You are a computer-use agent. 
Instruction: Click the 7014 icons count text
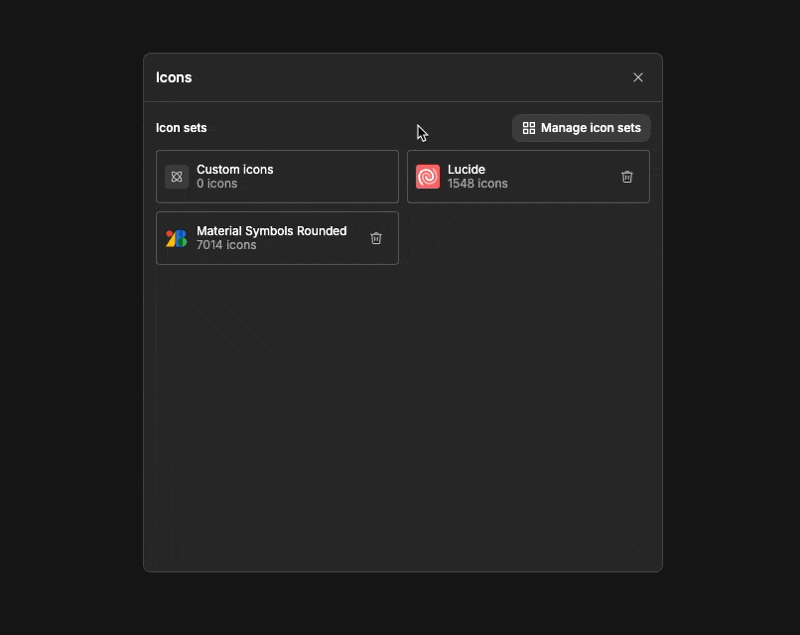point(226,245)
